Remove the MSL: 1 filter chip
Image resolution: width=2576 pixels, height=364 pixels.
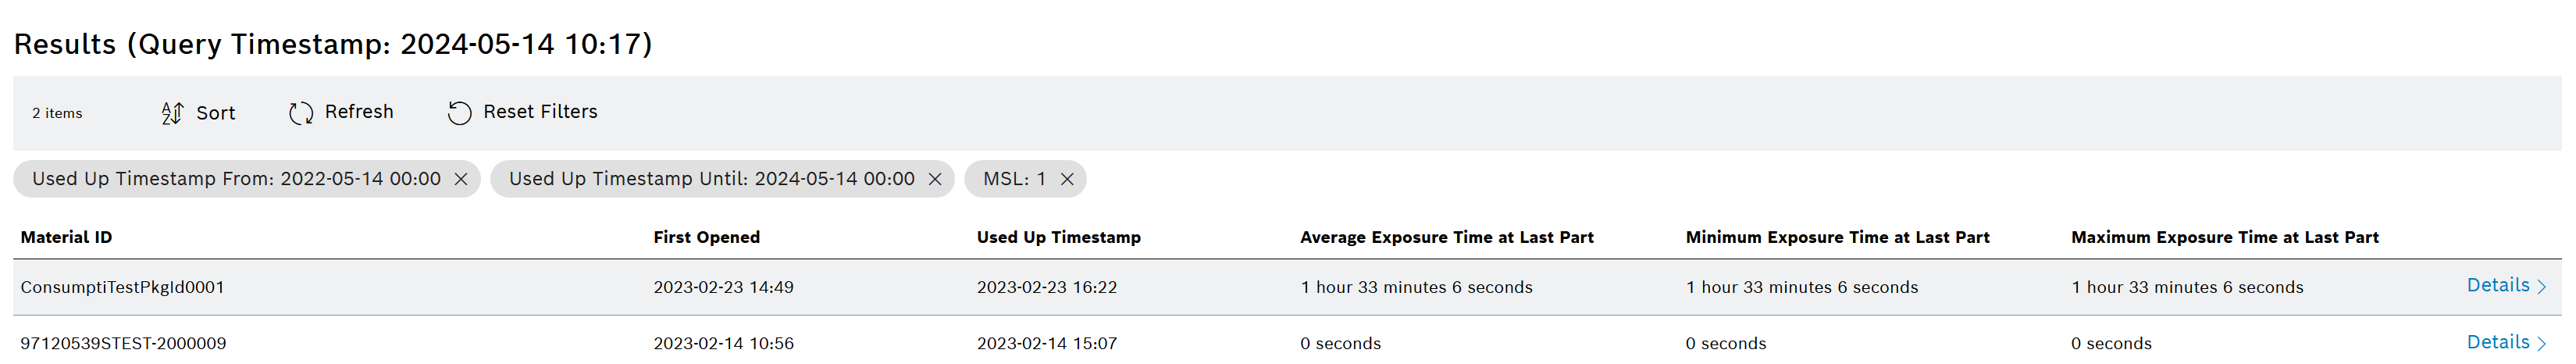pos(1067,179)
